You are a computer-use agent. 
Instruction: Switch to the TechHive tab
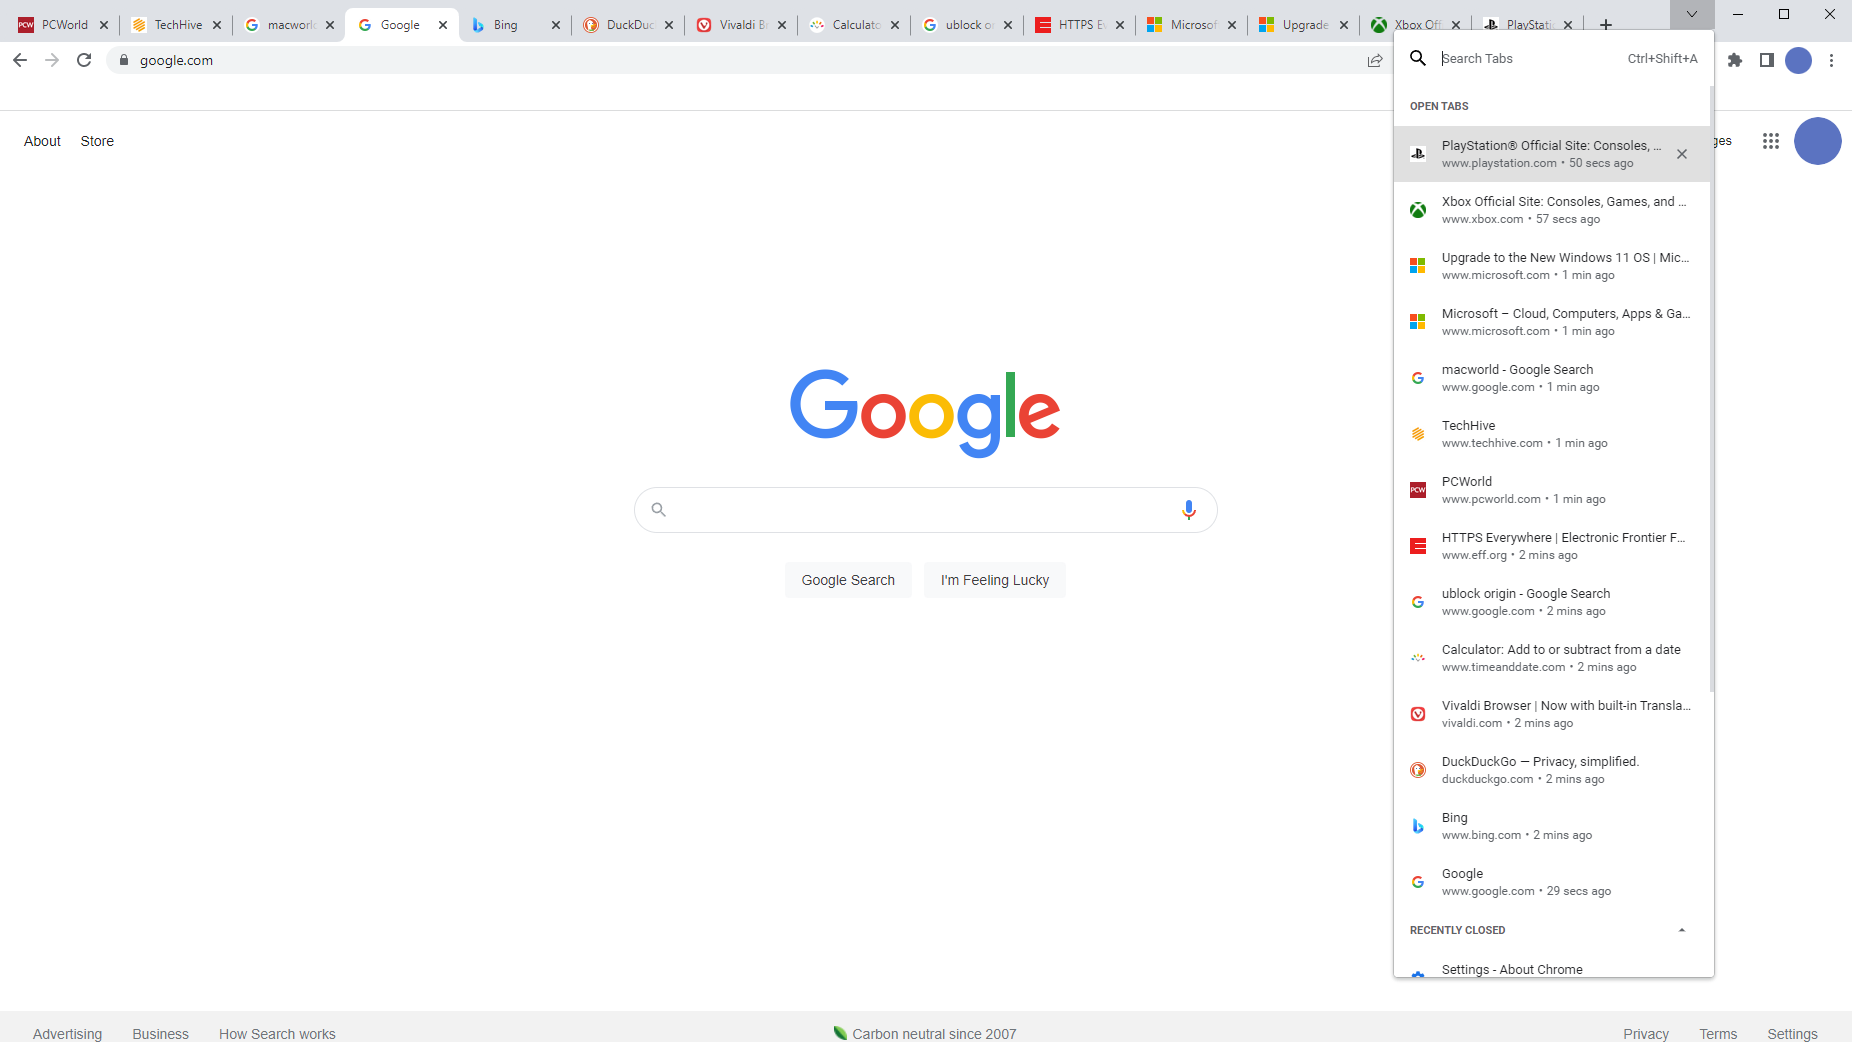tap(175, 25)
